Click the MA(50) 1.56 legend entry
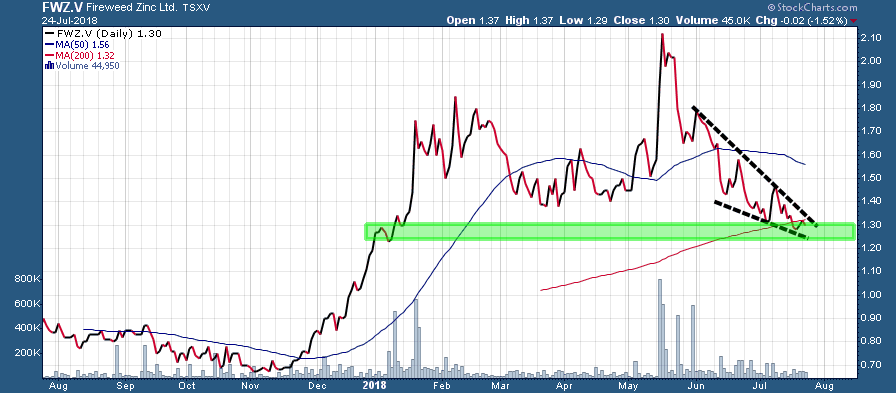The height and width of the screenshot is (393, 896). click(77, 44)
